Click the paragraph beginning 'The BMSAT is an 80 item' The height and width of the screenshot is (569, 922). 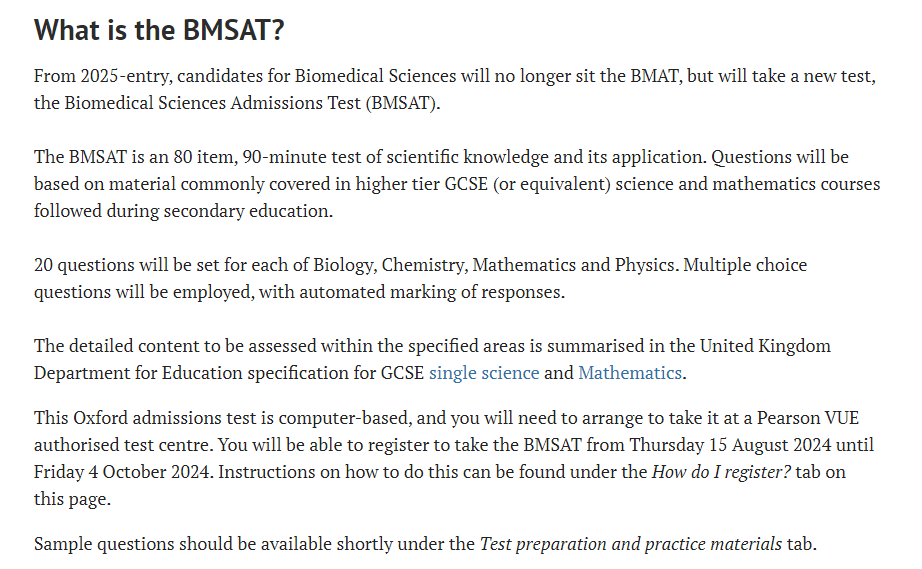[457, 184]
